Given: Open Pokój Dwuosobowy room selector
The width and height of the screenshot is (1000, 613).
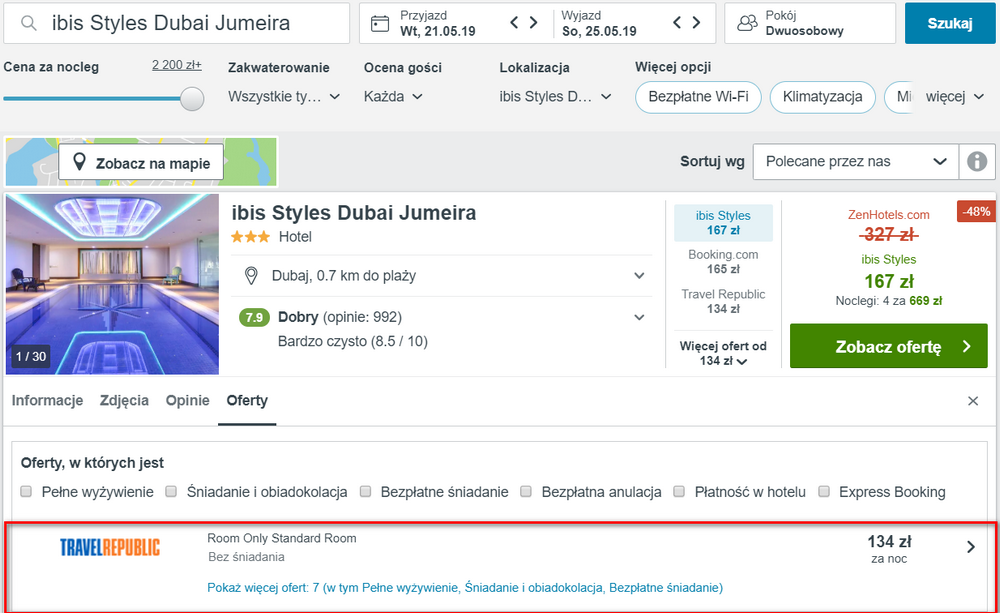Looking at the screenshot, I should [x=810, y=24].
